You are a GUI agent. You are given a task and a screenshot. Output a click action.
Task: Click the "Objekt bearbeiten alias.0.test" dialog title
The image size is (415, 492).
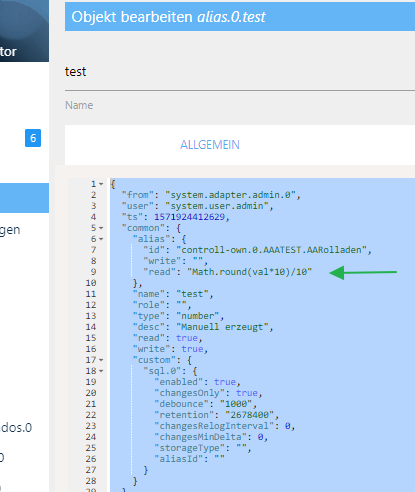pos(168,17)
